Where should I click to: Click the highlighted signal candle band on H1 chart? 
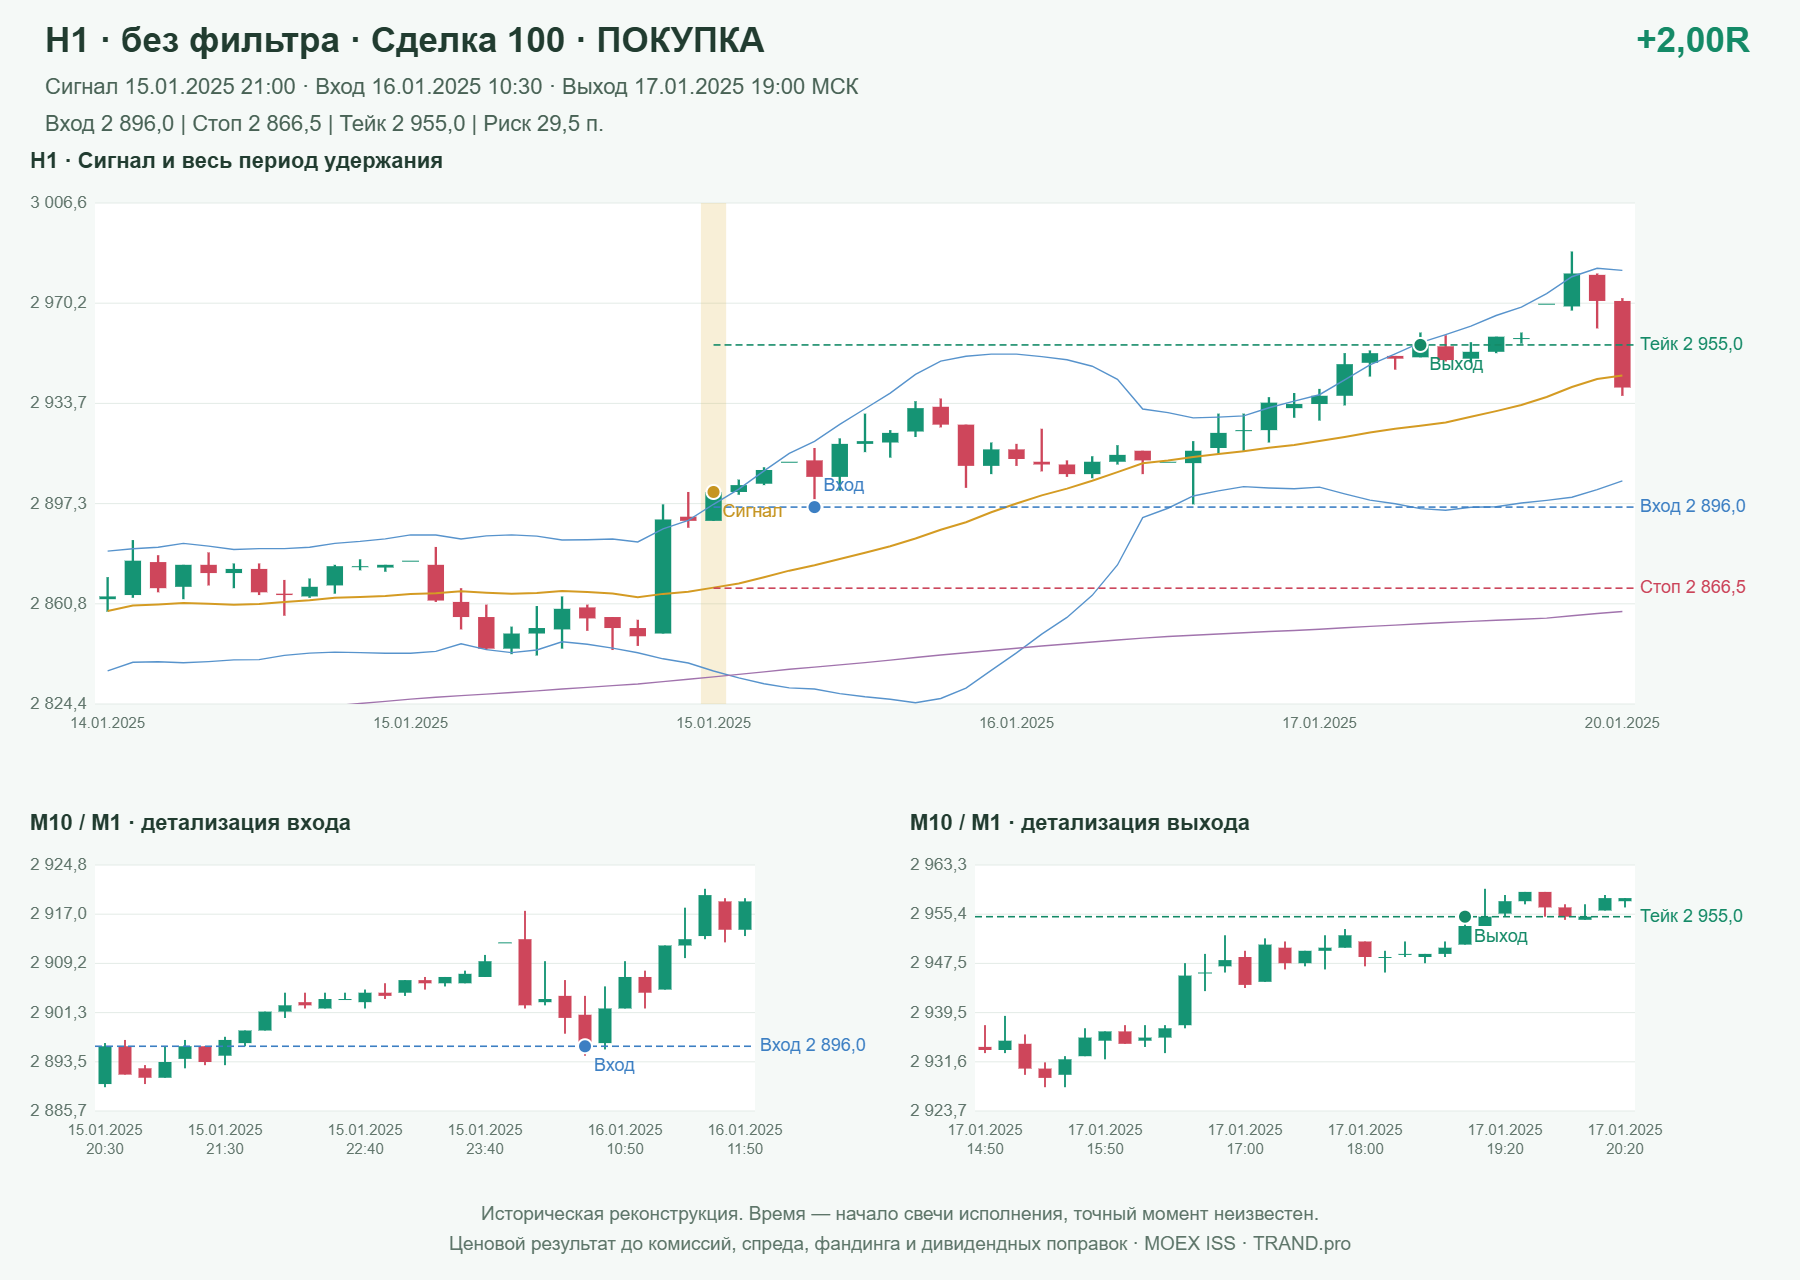click(x=713, y=453)
